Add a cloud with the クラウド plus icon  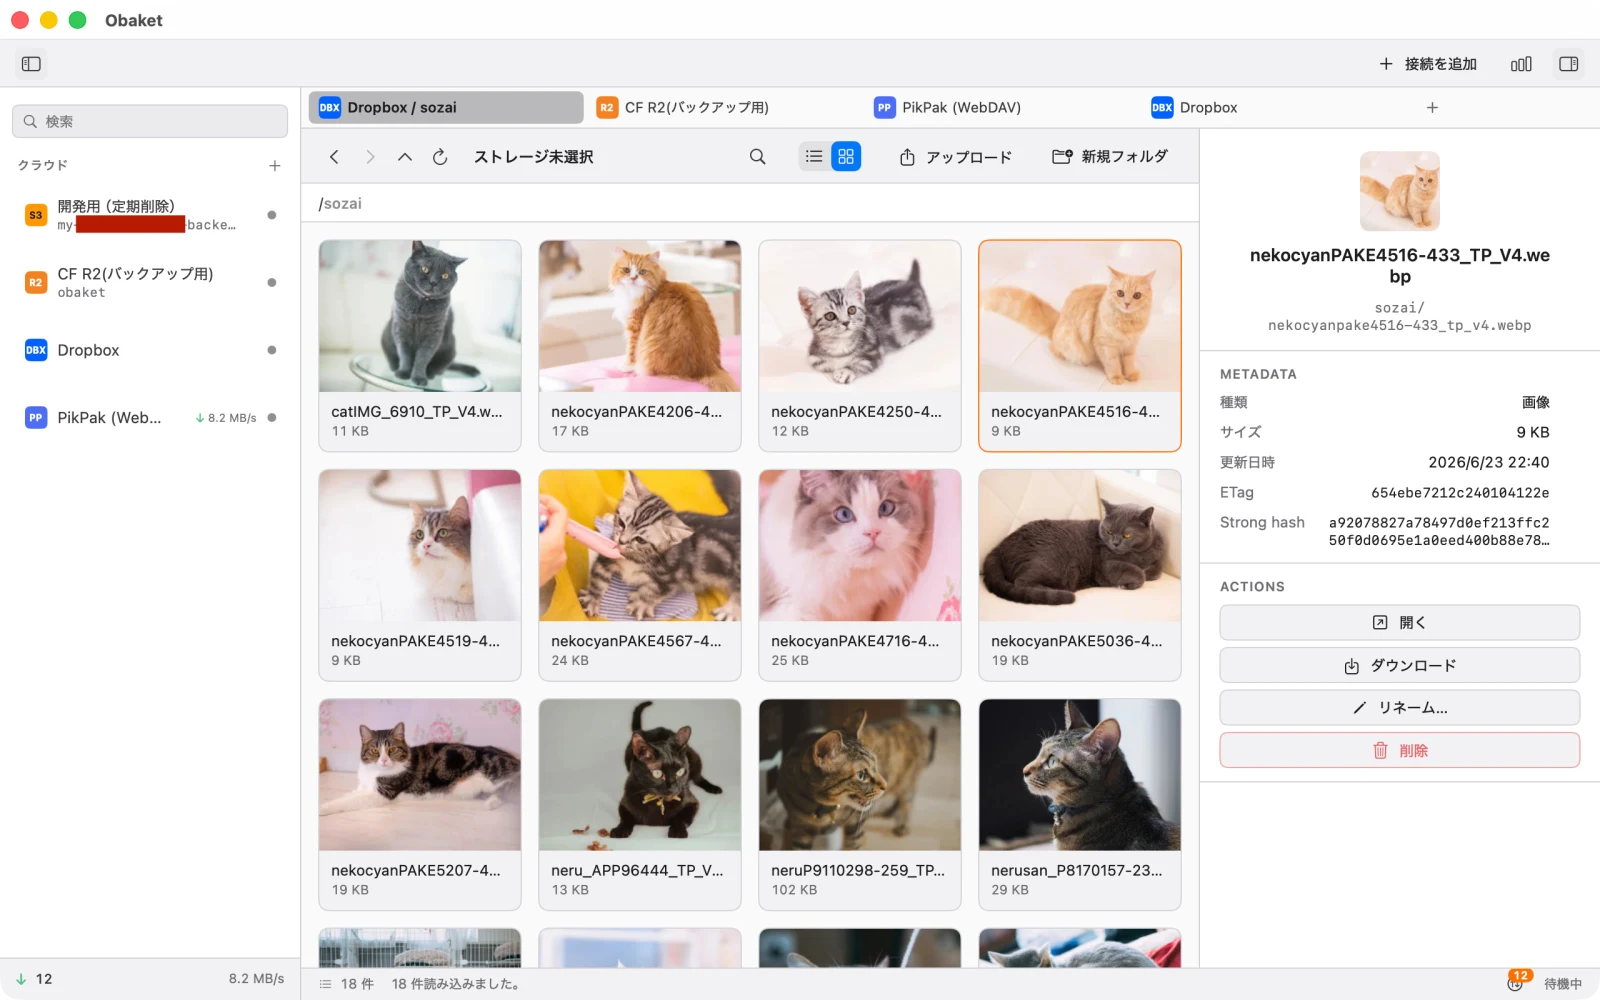click(x=275, y=166)
